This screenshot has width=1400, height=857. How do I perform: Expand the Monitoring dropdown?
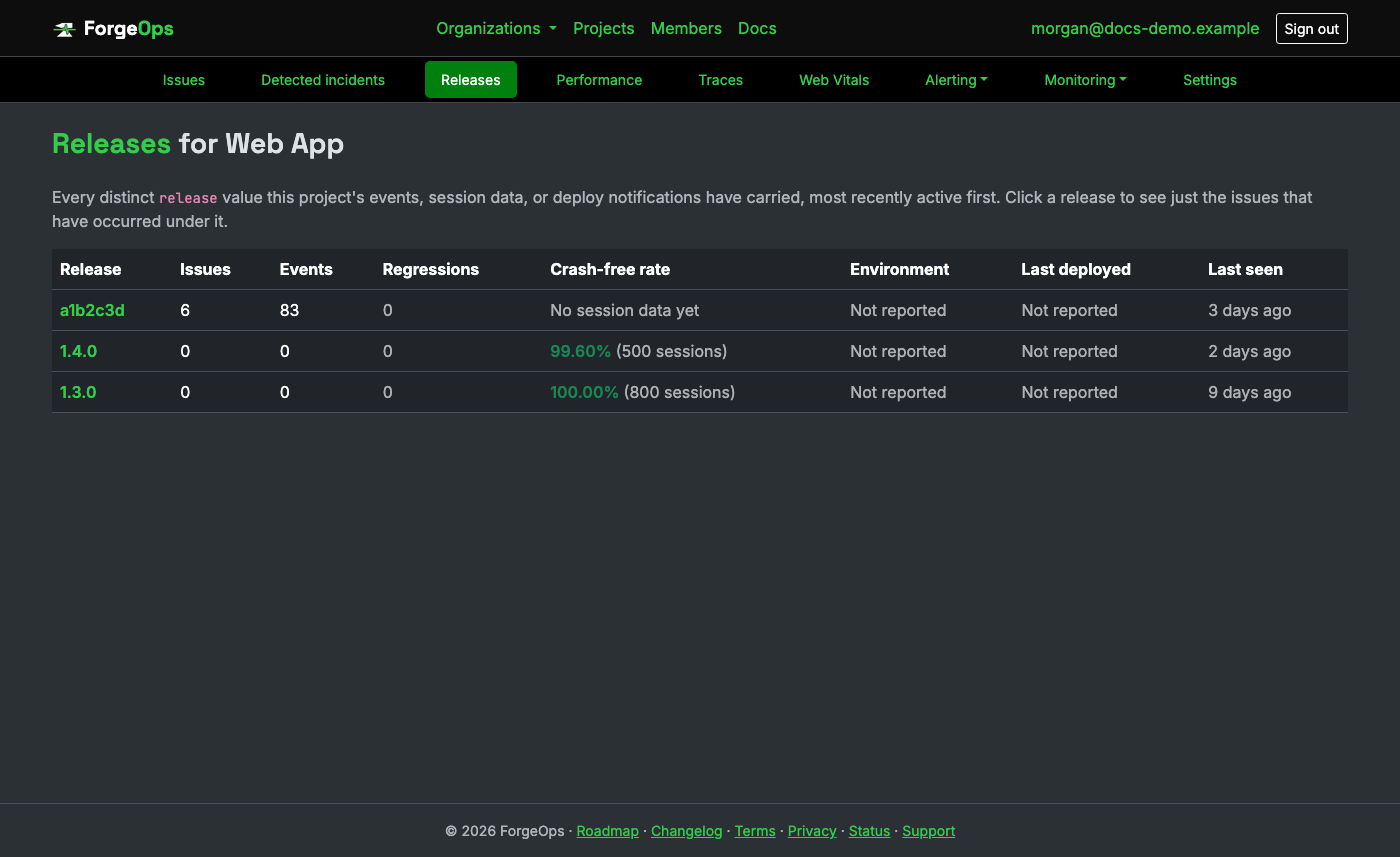click(x=1085, y=80)
